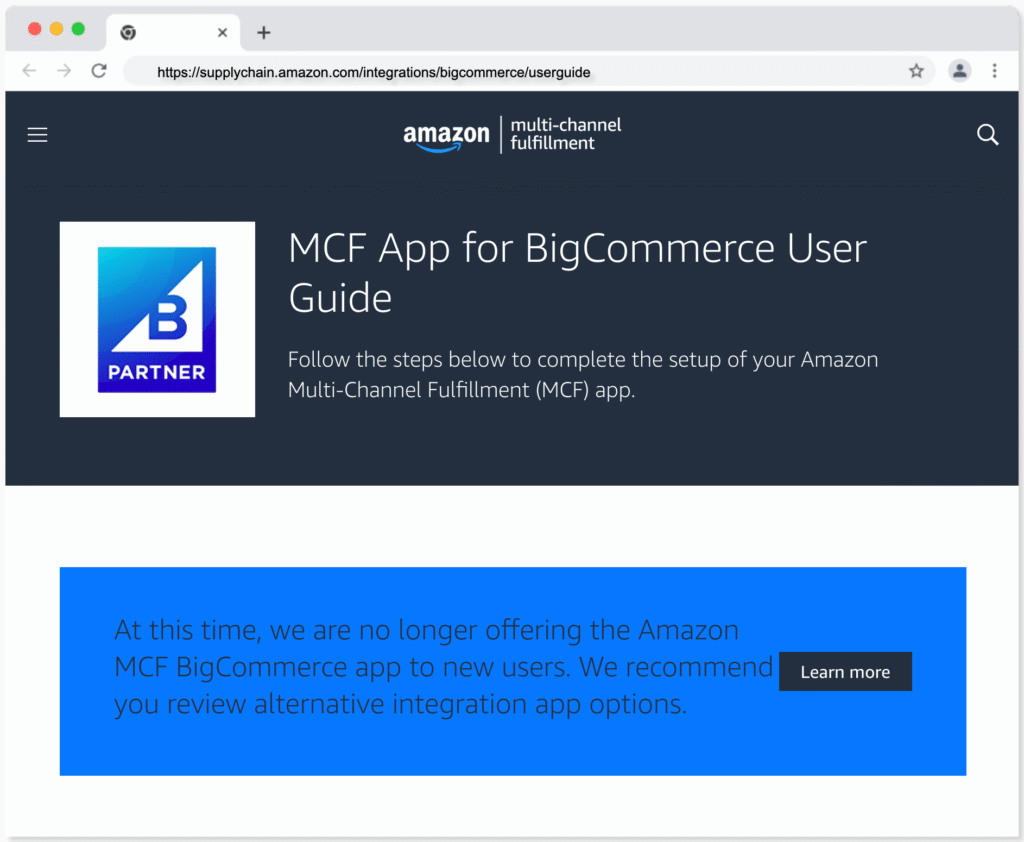Select the BigCommerce Partner badge
The image size is (1024, 842).
tap(157, 319)
